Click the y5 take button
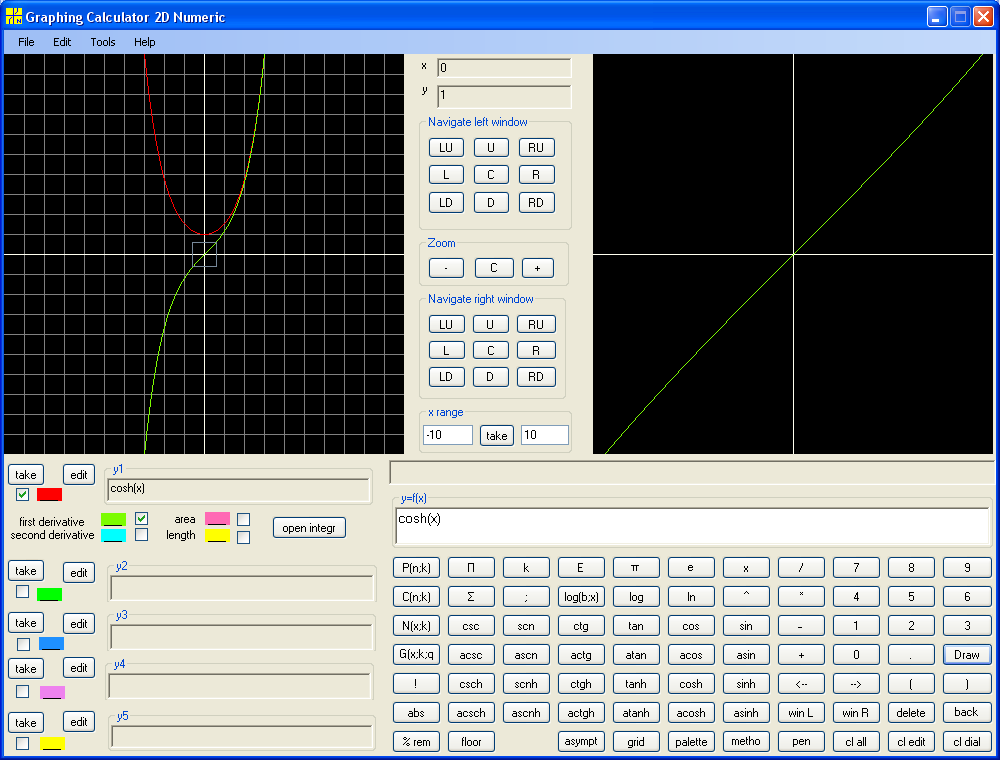Viewport: 1000px width, 760px height. (26, 722)
